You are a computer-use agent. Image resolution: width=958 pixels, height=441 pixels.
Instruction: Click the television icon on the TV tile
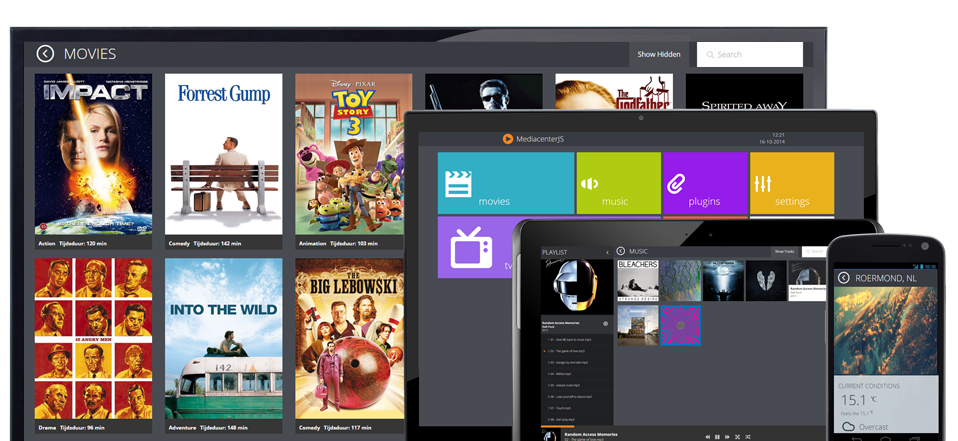click(471, 247)
